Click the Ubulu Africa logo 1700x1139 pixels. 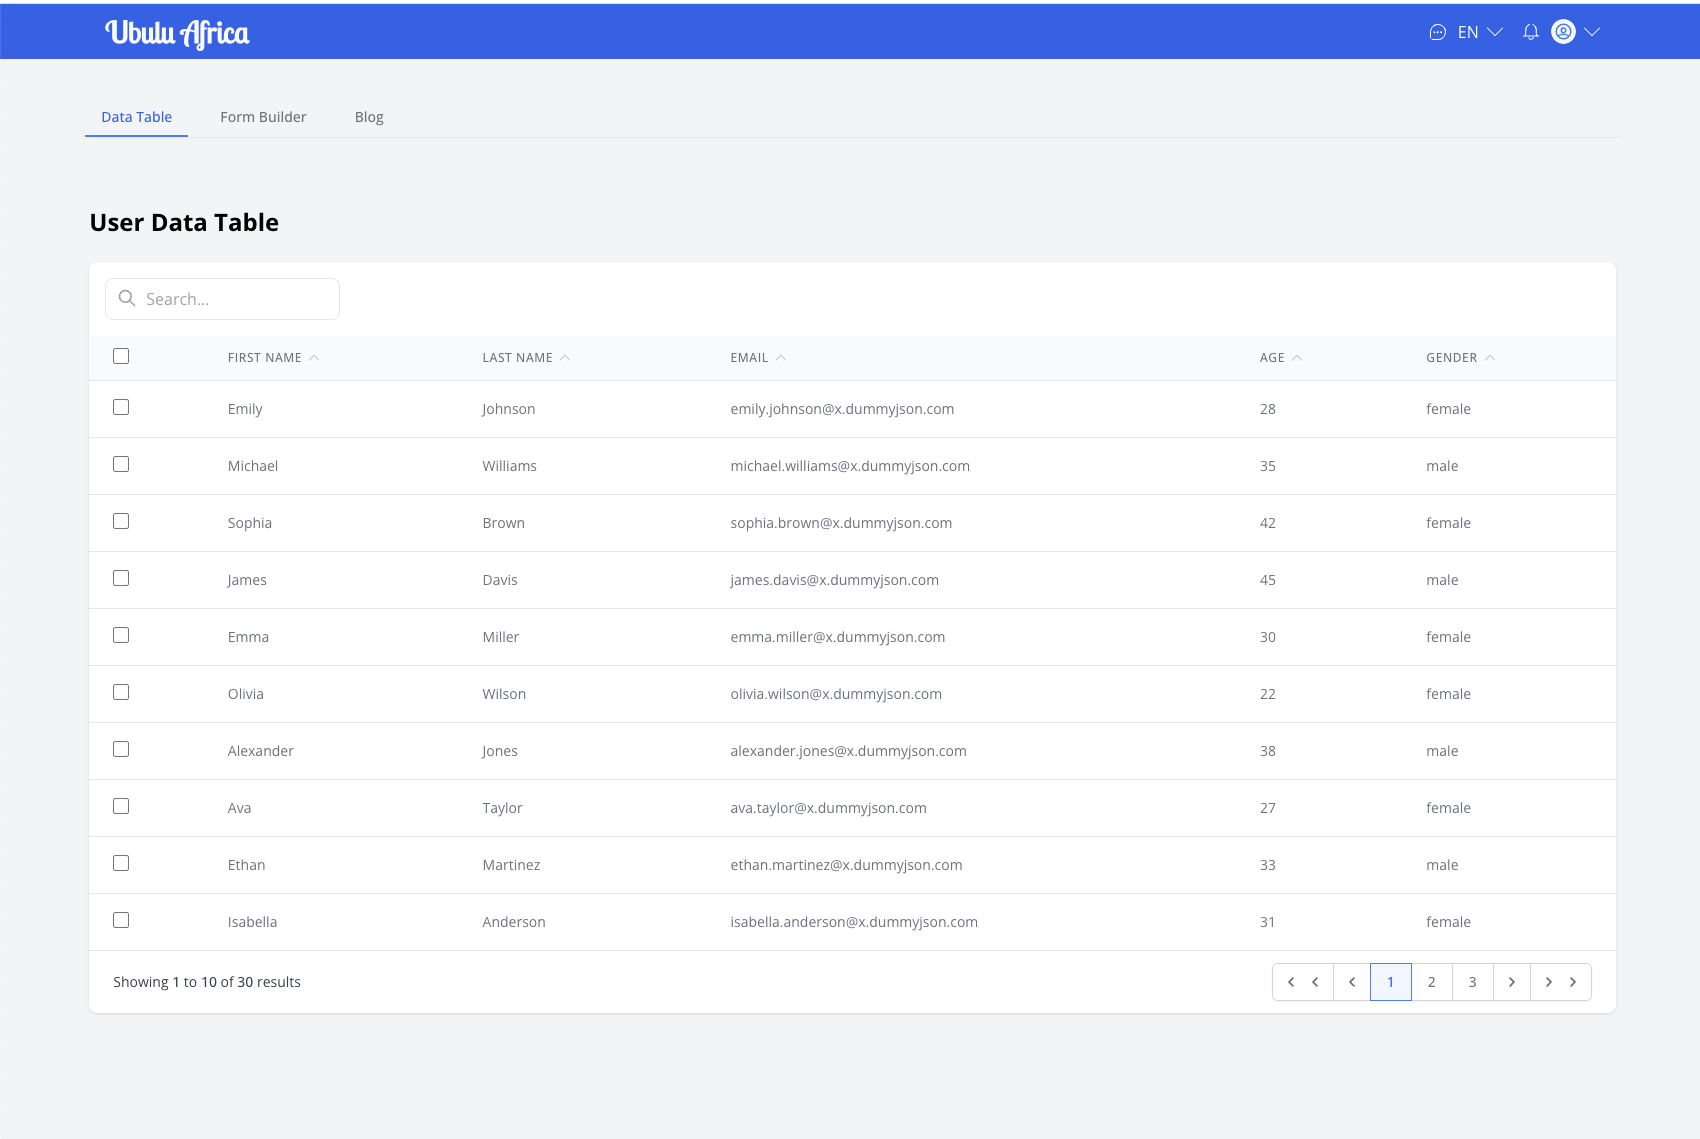177,33
